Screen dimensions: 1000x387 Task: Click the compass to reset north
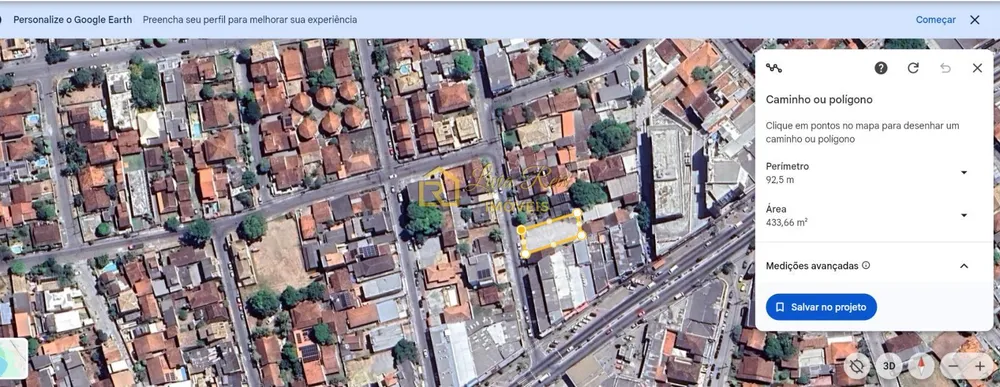pos(922,367)
